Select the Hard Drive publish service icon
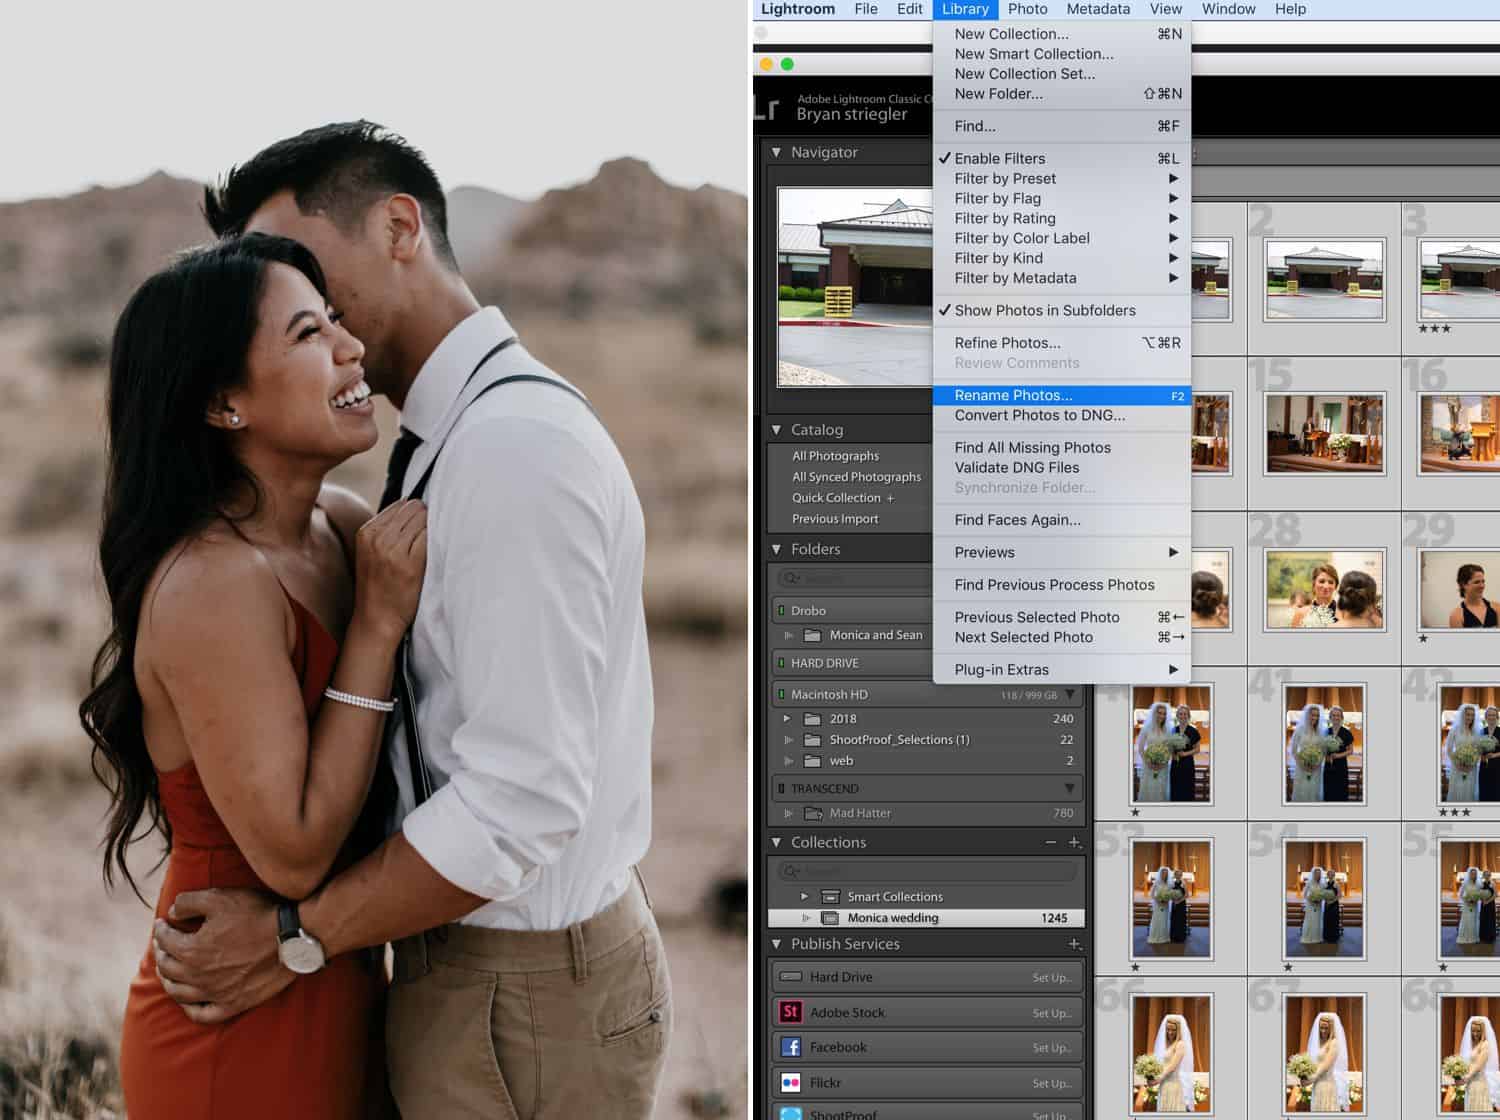1500x1120 pixels. coord(791,977)
